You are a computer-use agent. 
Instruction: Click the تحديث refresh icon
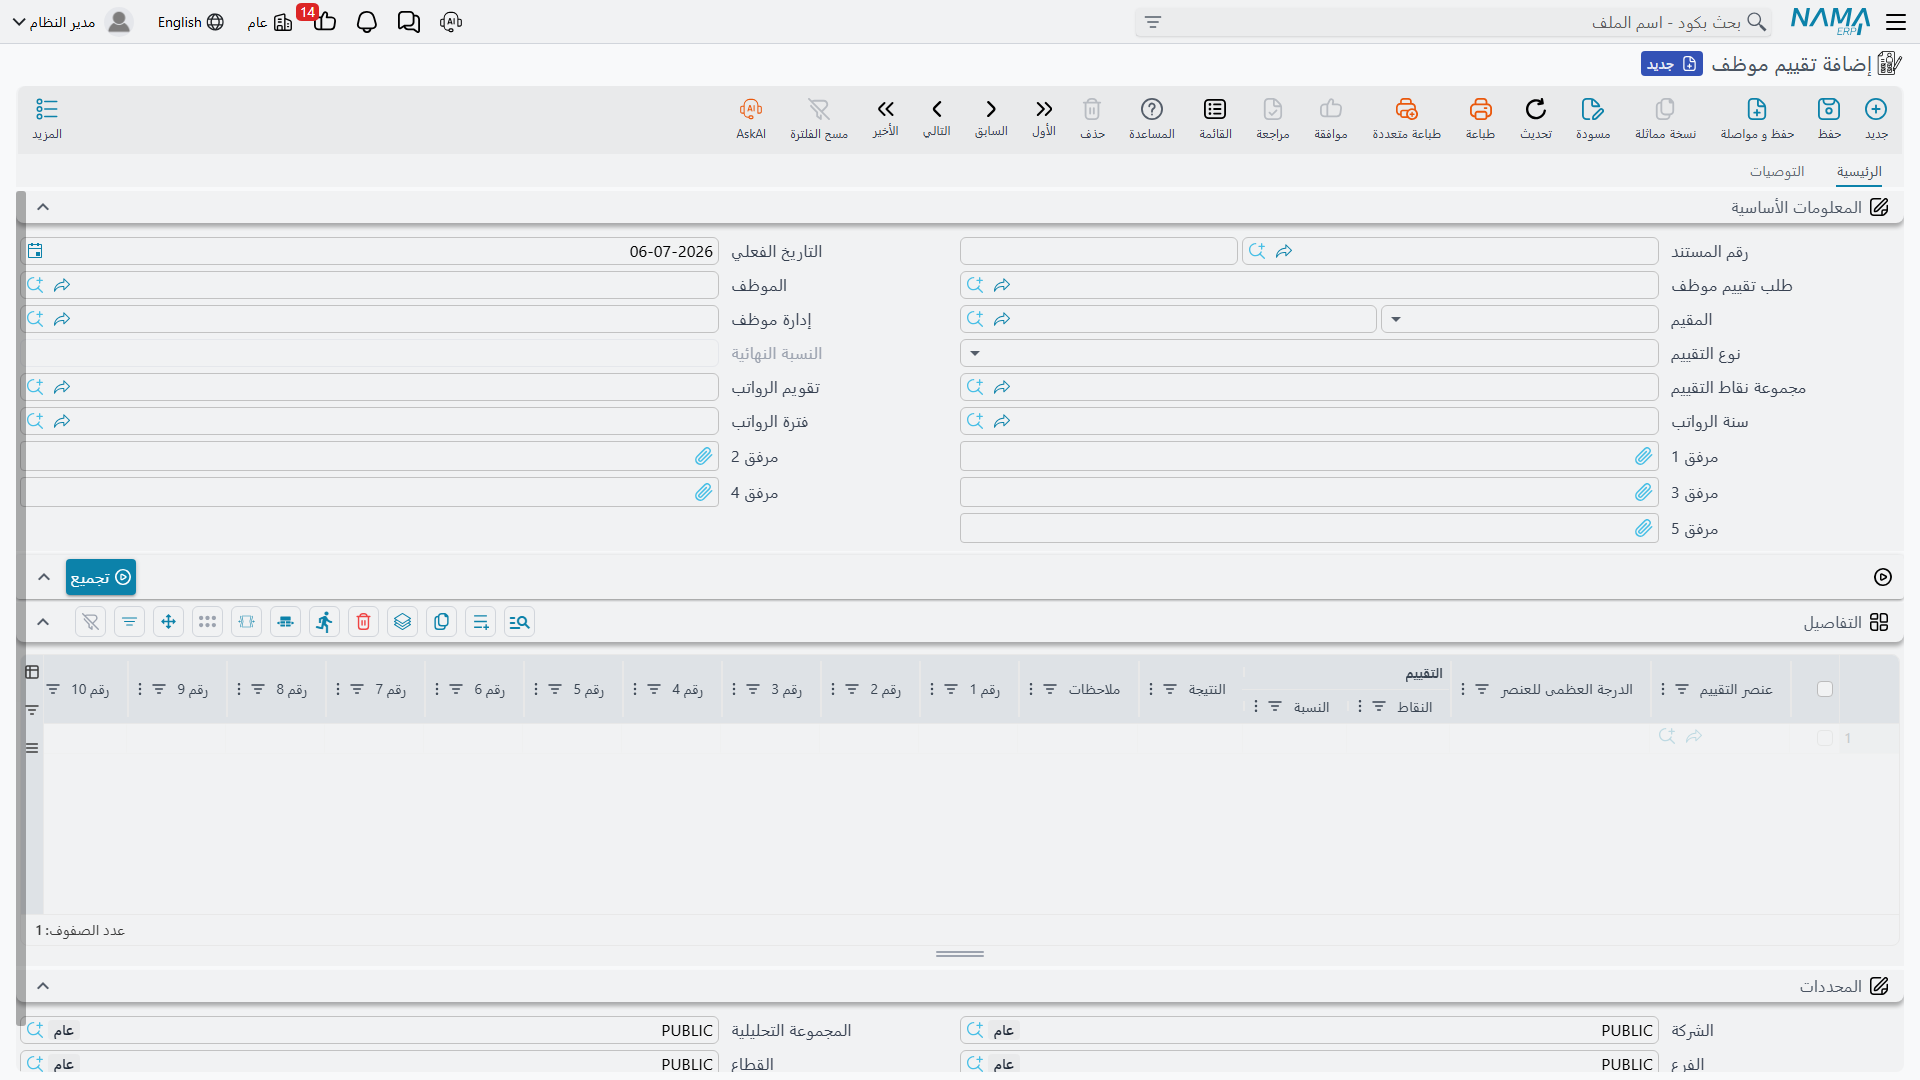tap(1535, 109)
